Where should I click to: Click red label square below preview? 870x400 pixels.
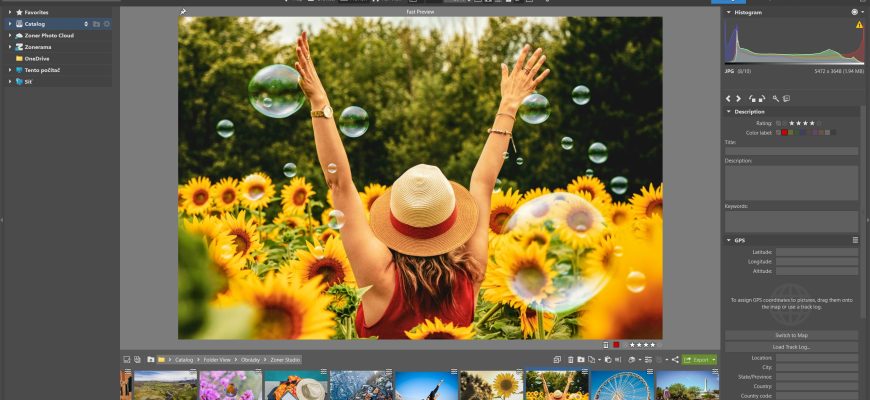616,345
